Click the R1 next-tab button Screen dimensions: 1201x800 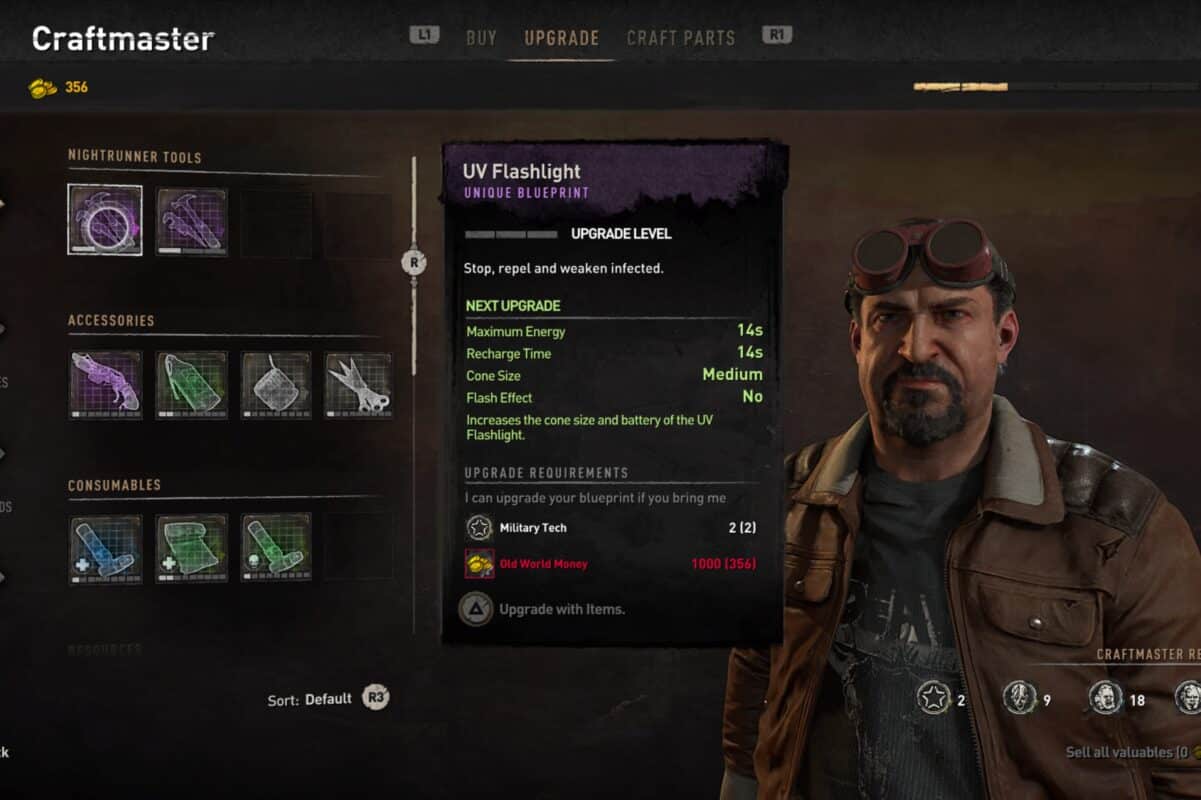pos(777,35)
